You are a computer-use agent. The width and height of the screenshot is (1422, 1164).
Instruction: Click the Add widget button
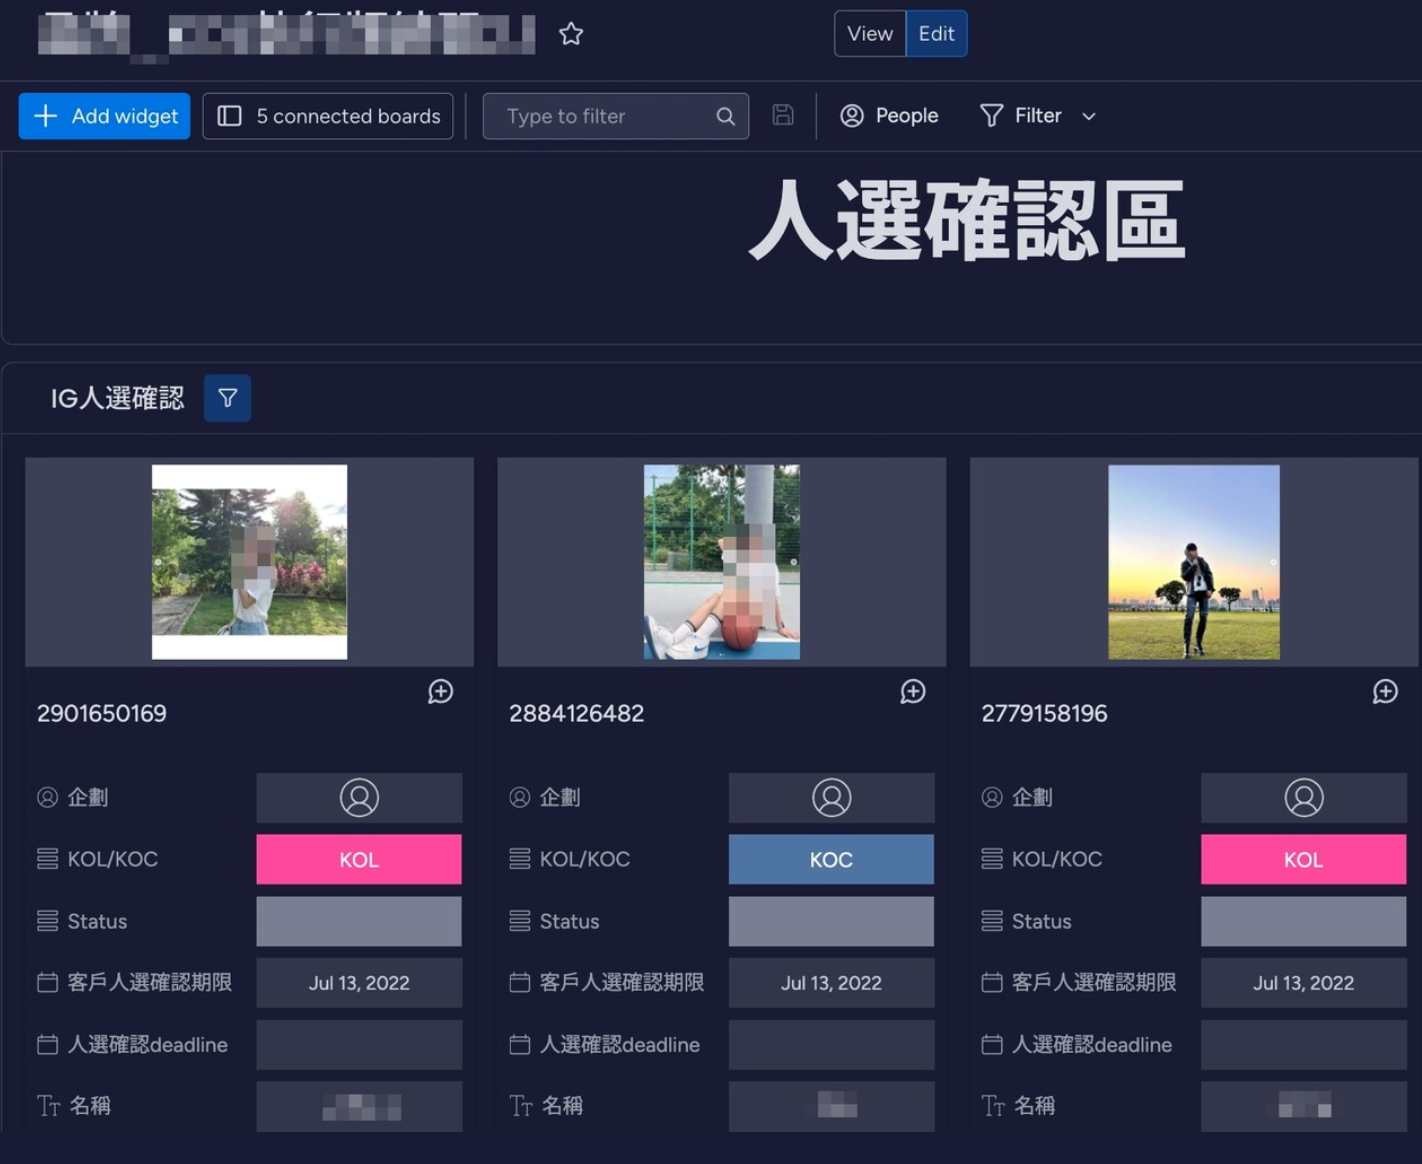point(105,116)
